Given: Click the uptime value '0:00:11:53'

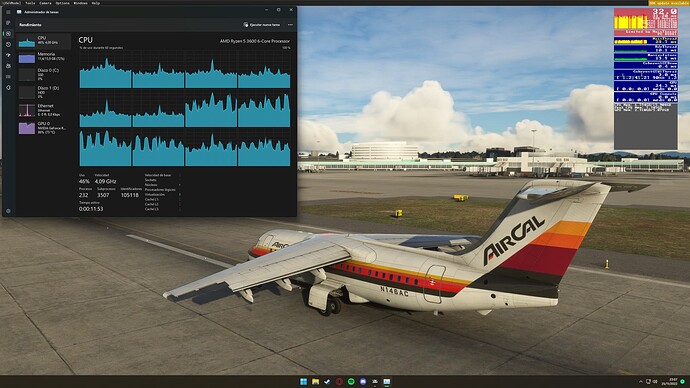Looking at the screenshot, I should point(91,209).
